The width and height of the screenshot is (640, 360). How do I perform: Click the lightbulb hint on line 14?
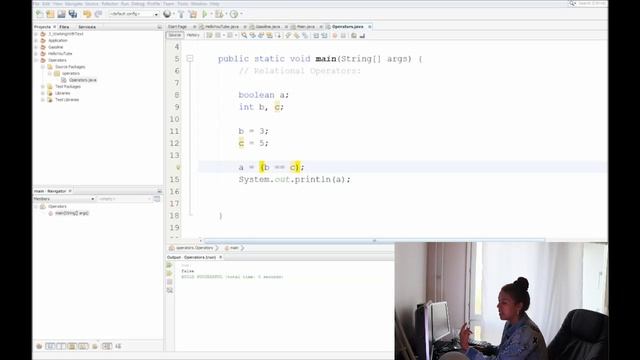pos(178,167)
